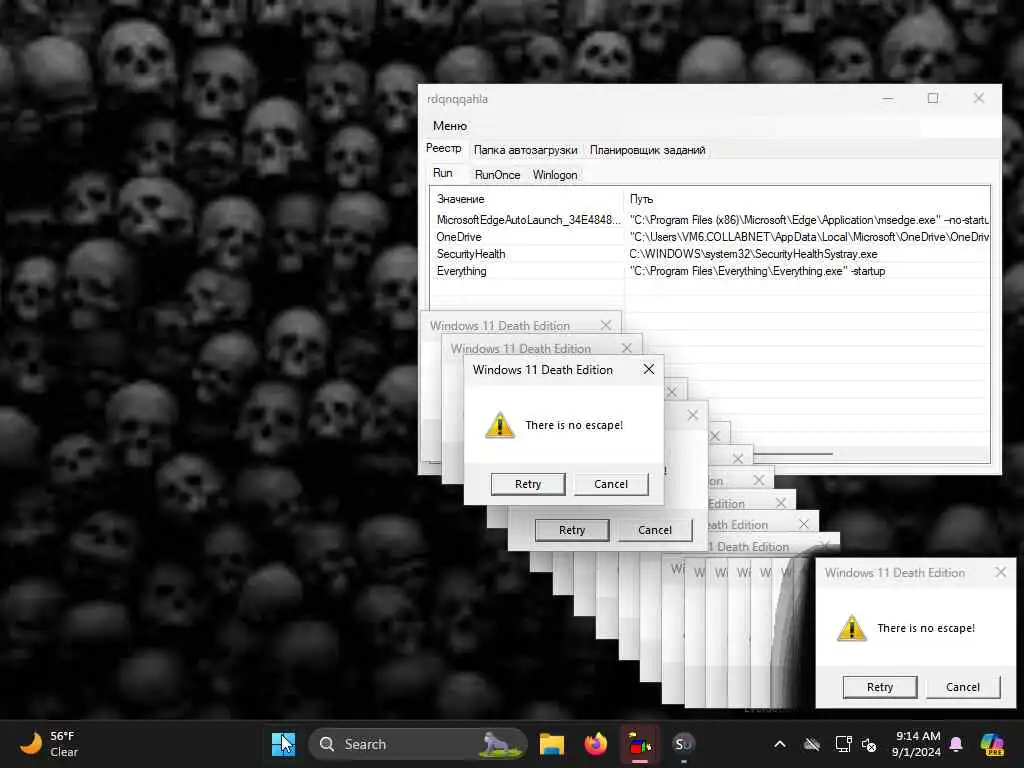Screen dimensions: 1024x768
Task: Select the Реестр tab
Action: point(443,148)
